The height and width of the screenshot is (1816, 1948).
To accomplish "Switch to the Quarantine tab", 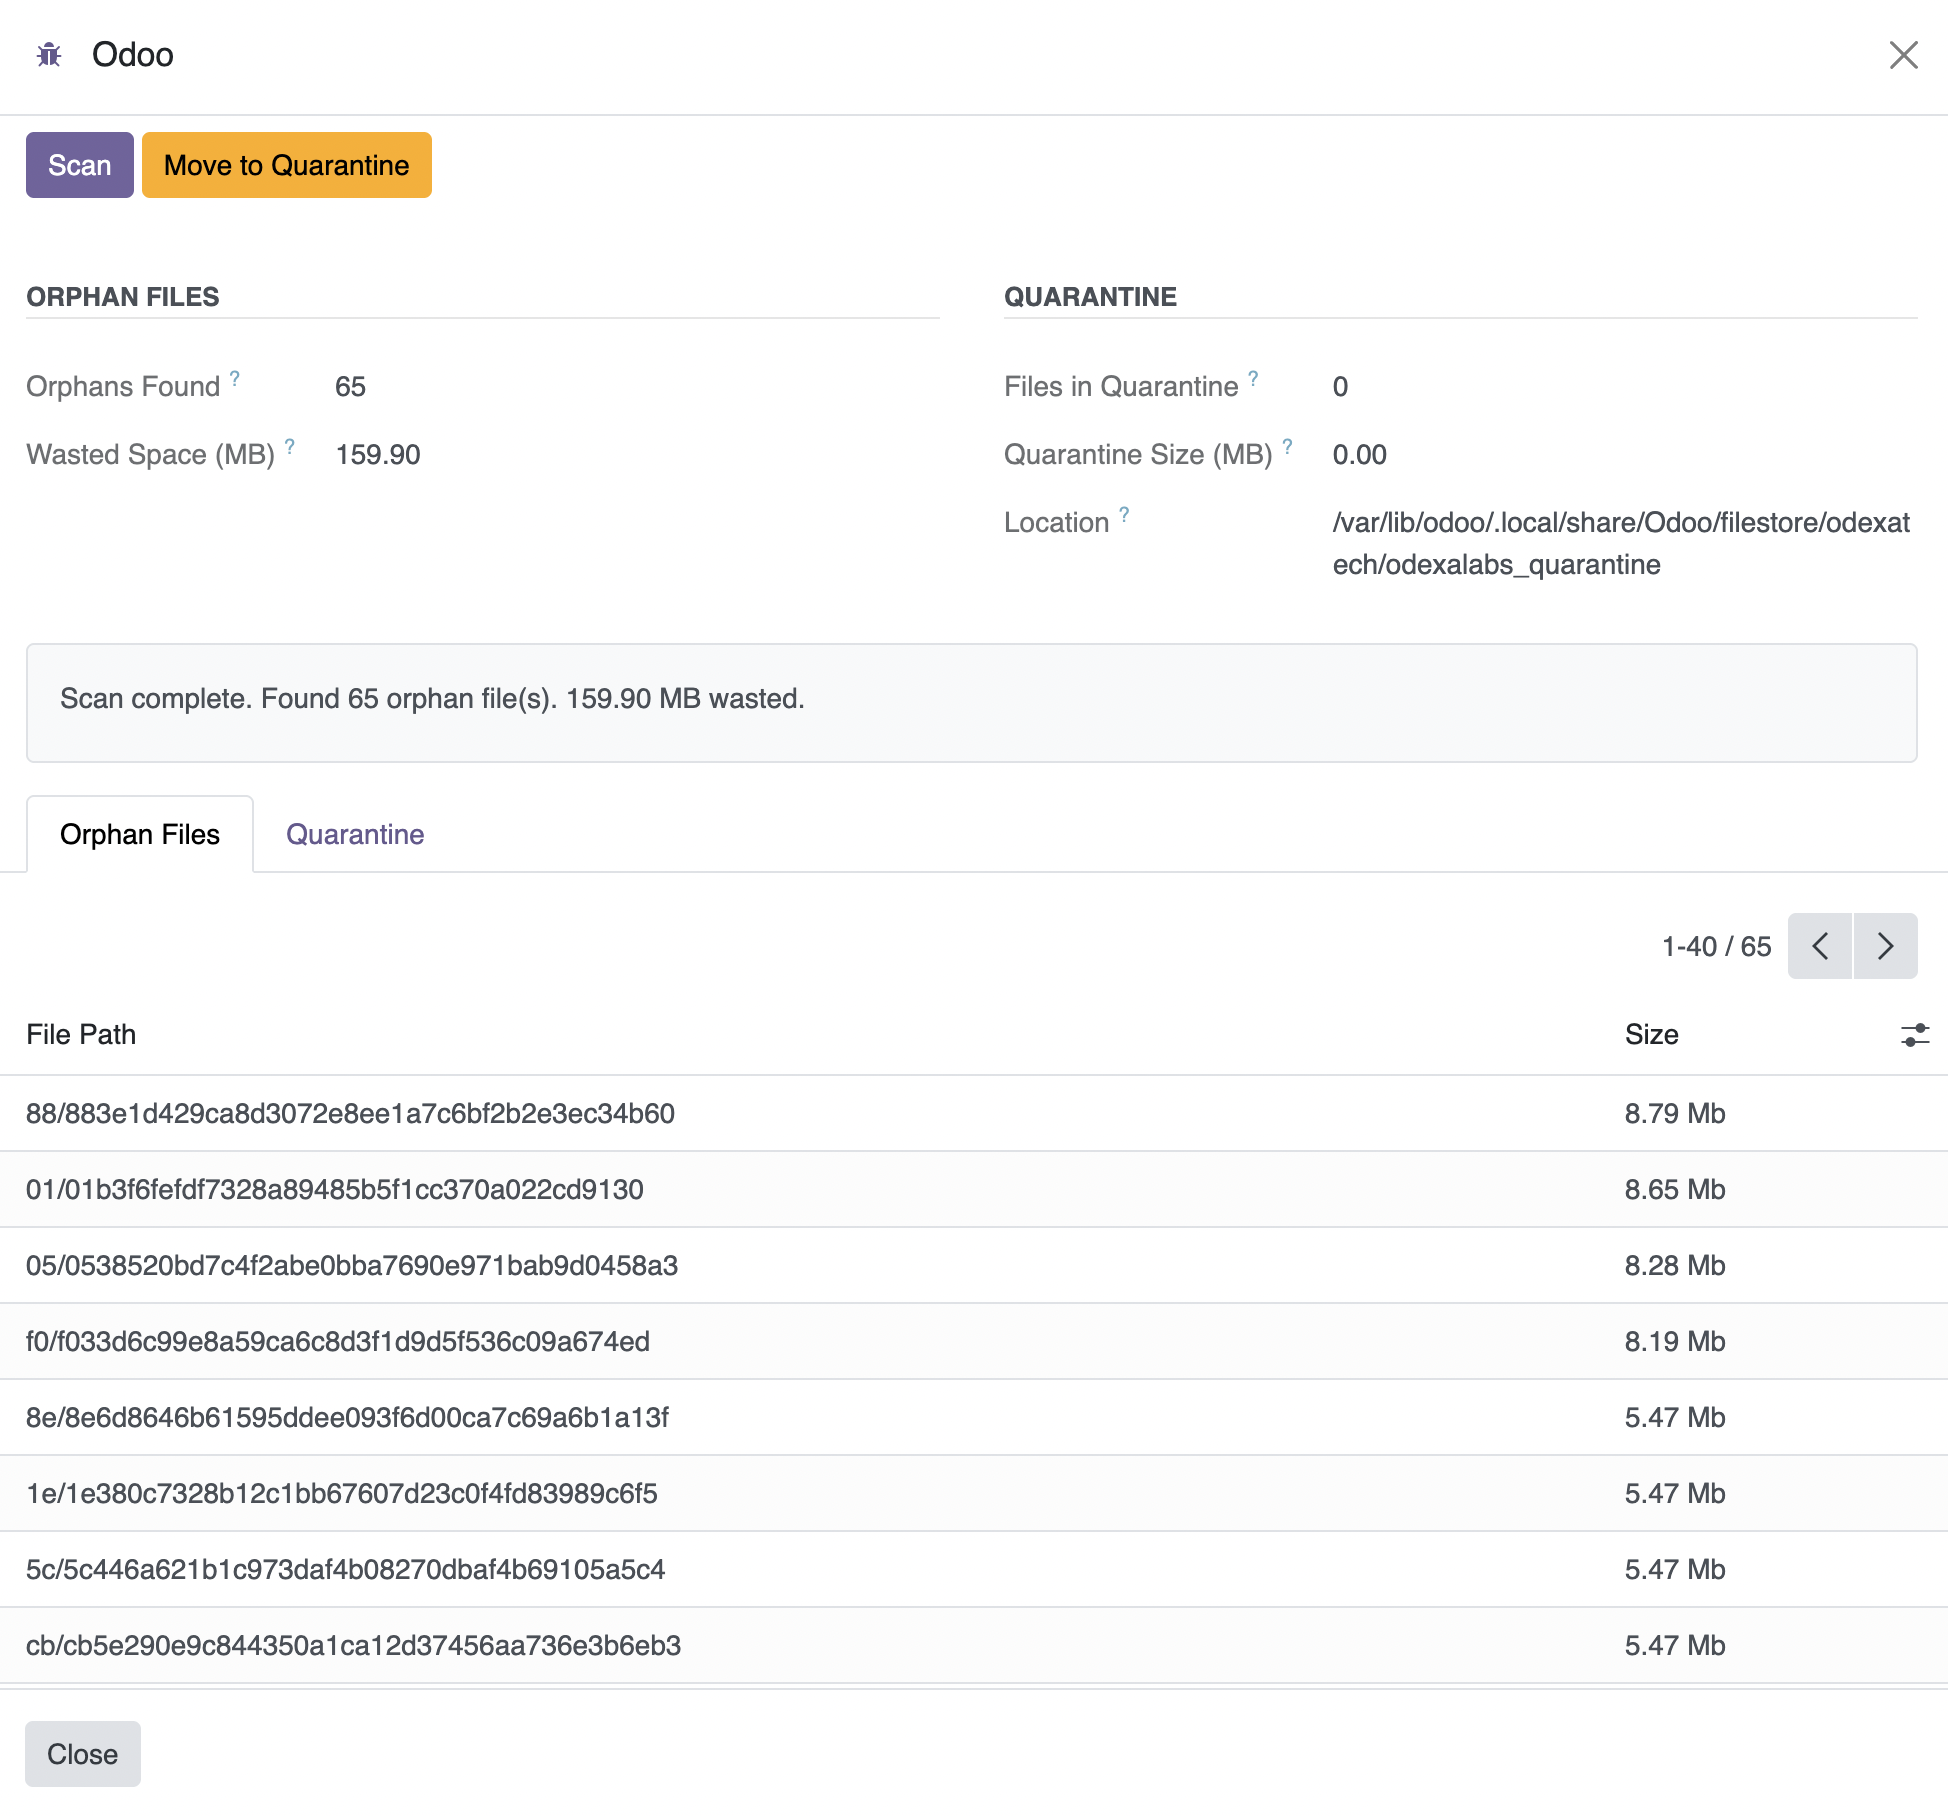I will pos(355,834).
